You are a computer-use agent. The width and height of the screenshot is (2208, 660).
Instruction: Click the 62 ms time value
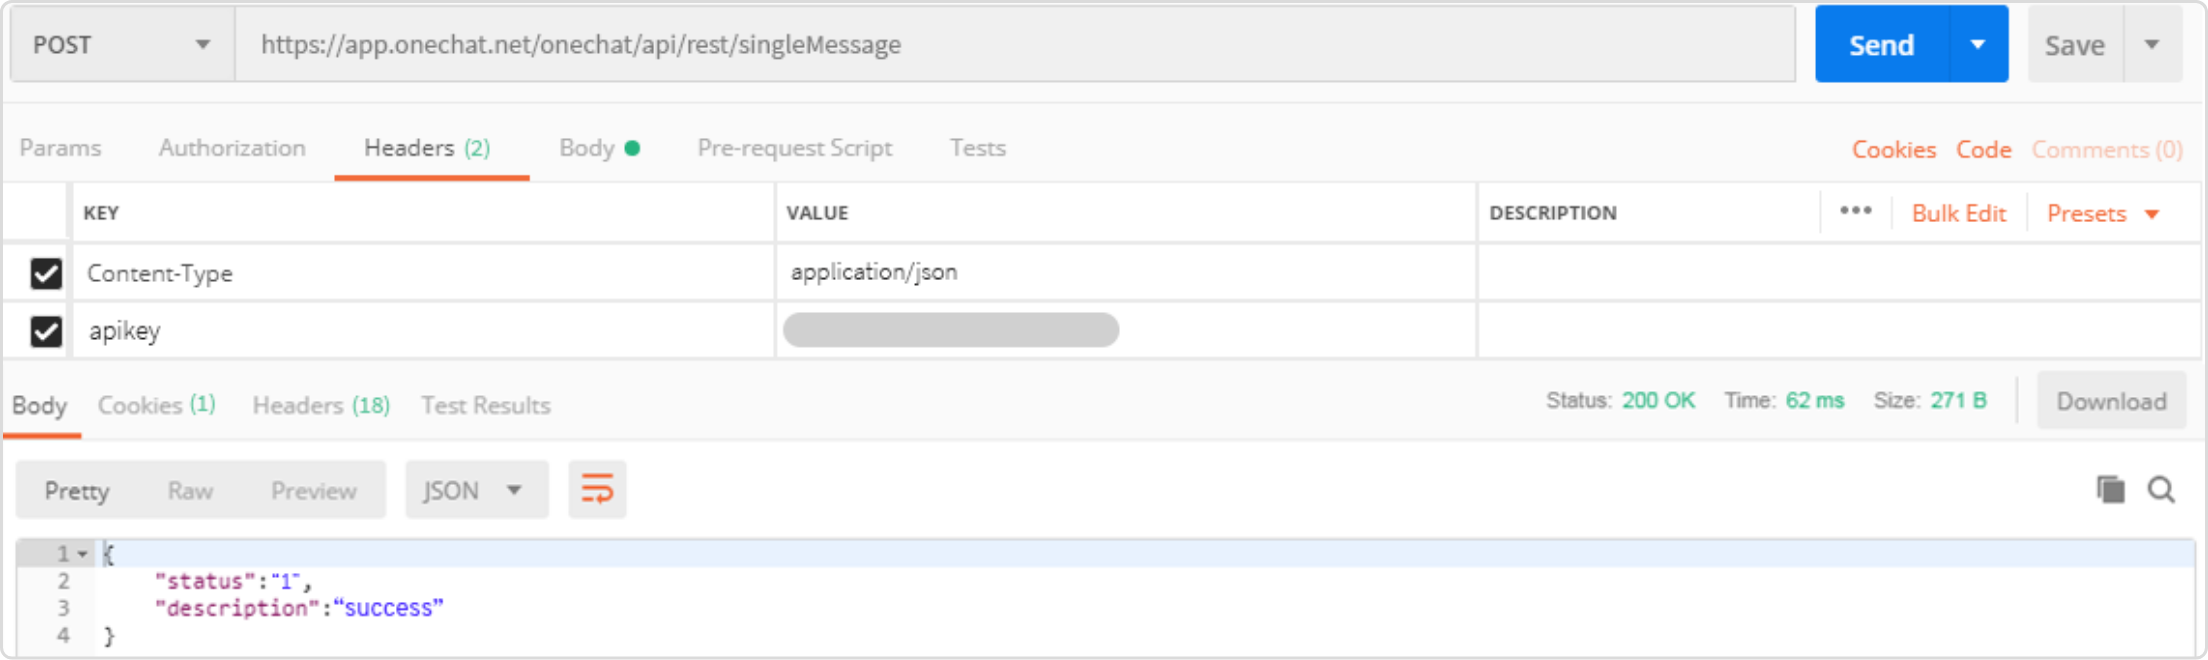(x=1814, y=401)
